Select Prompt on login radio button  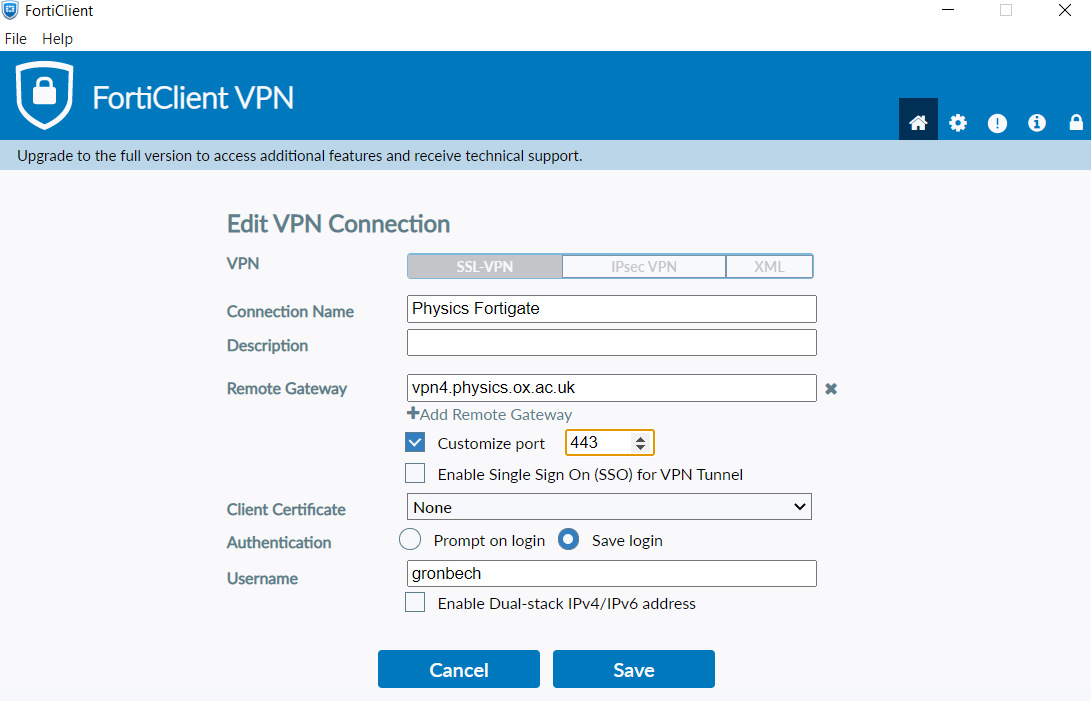(x=410, y=540)
